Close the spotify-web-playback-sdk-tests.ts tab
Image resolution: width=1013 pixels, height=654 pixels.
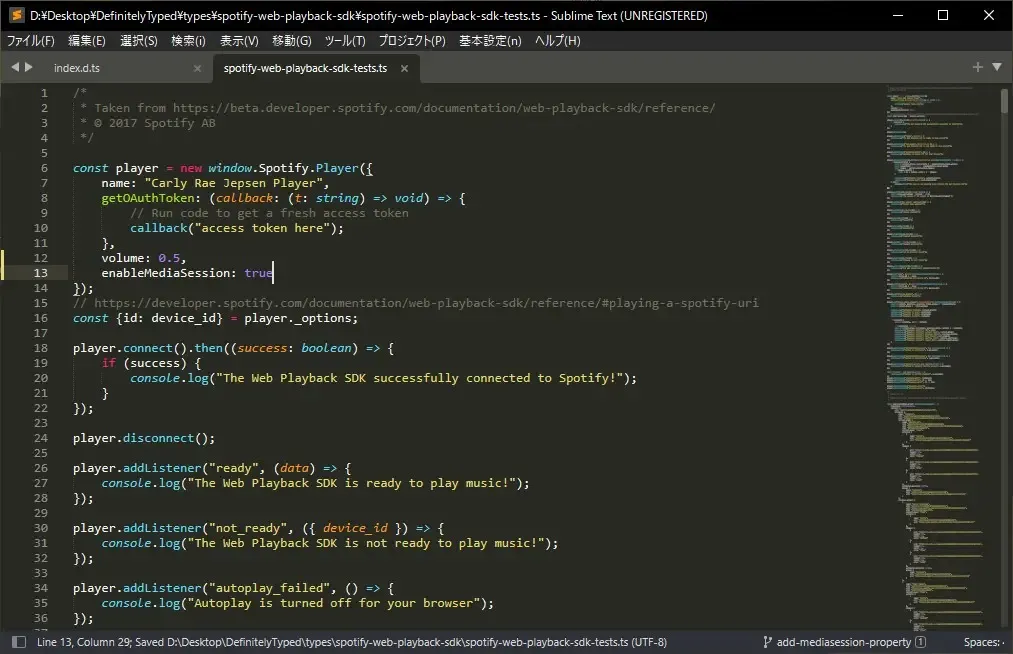pyautogui.click(x=404, y=69)
